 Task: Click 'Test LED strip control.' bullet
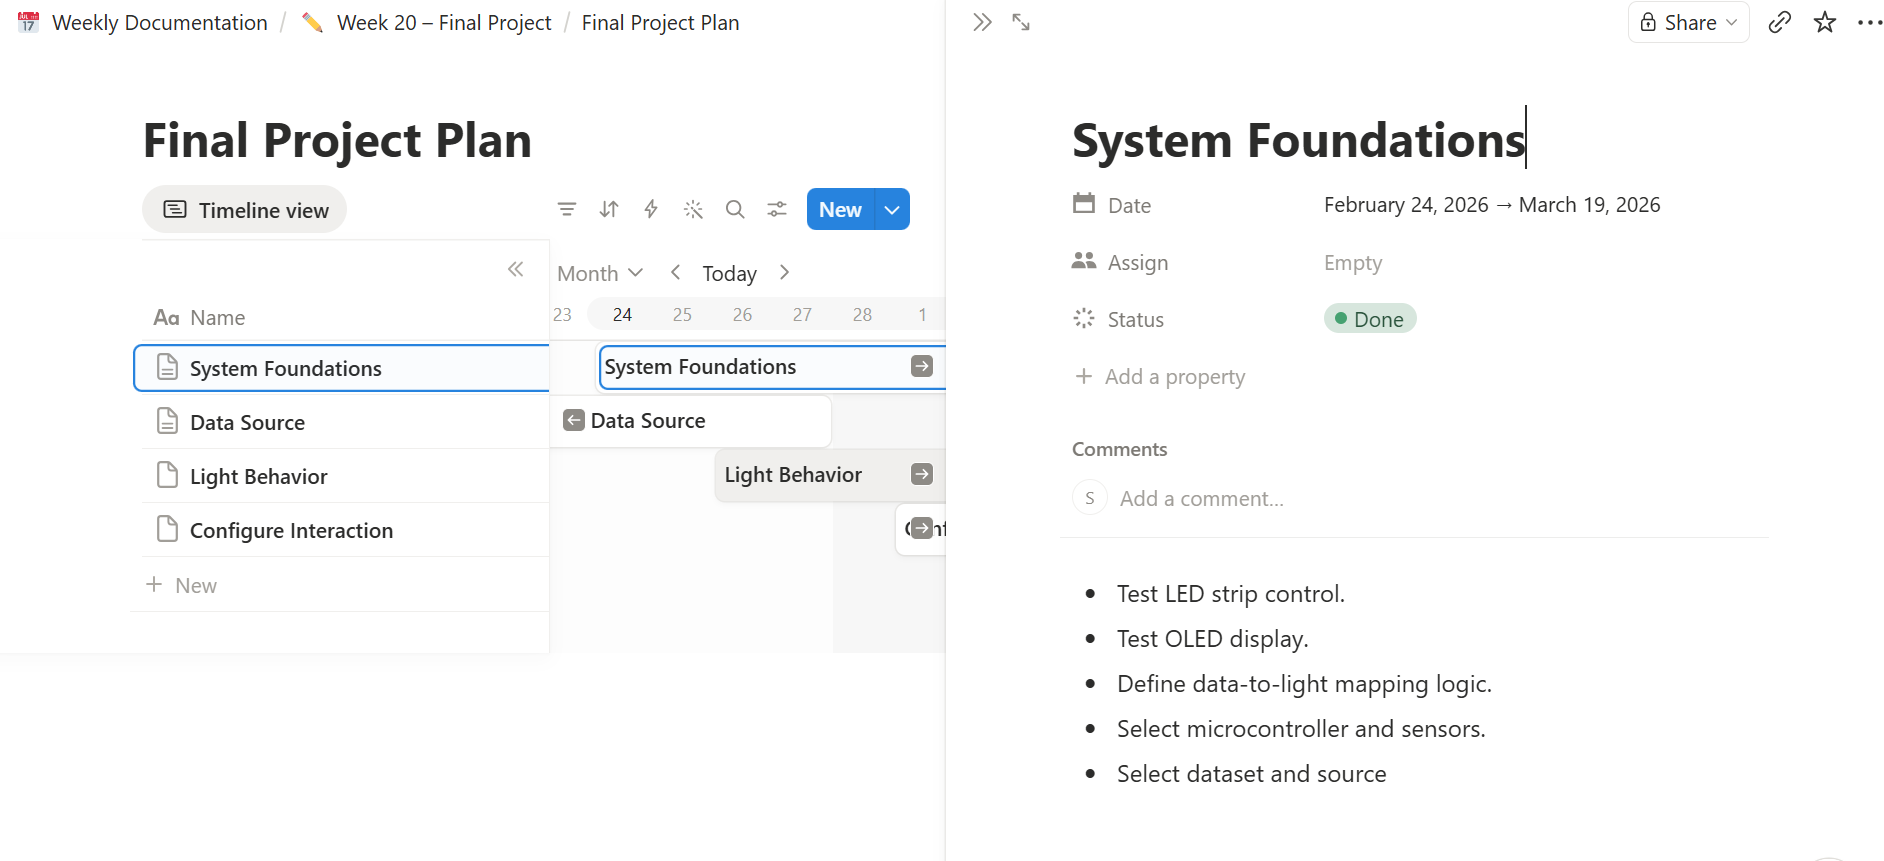pos(1230,594)
